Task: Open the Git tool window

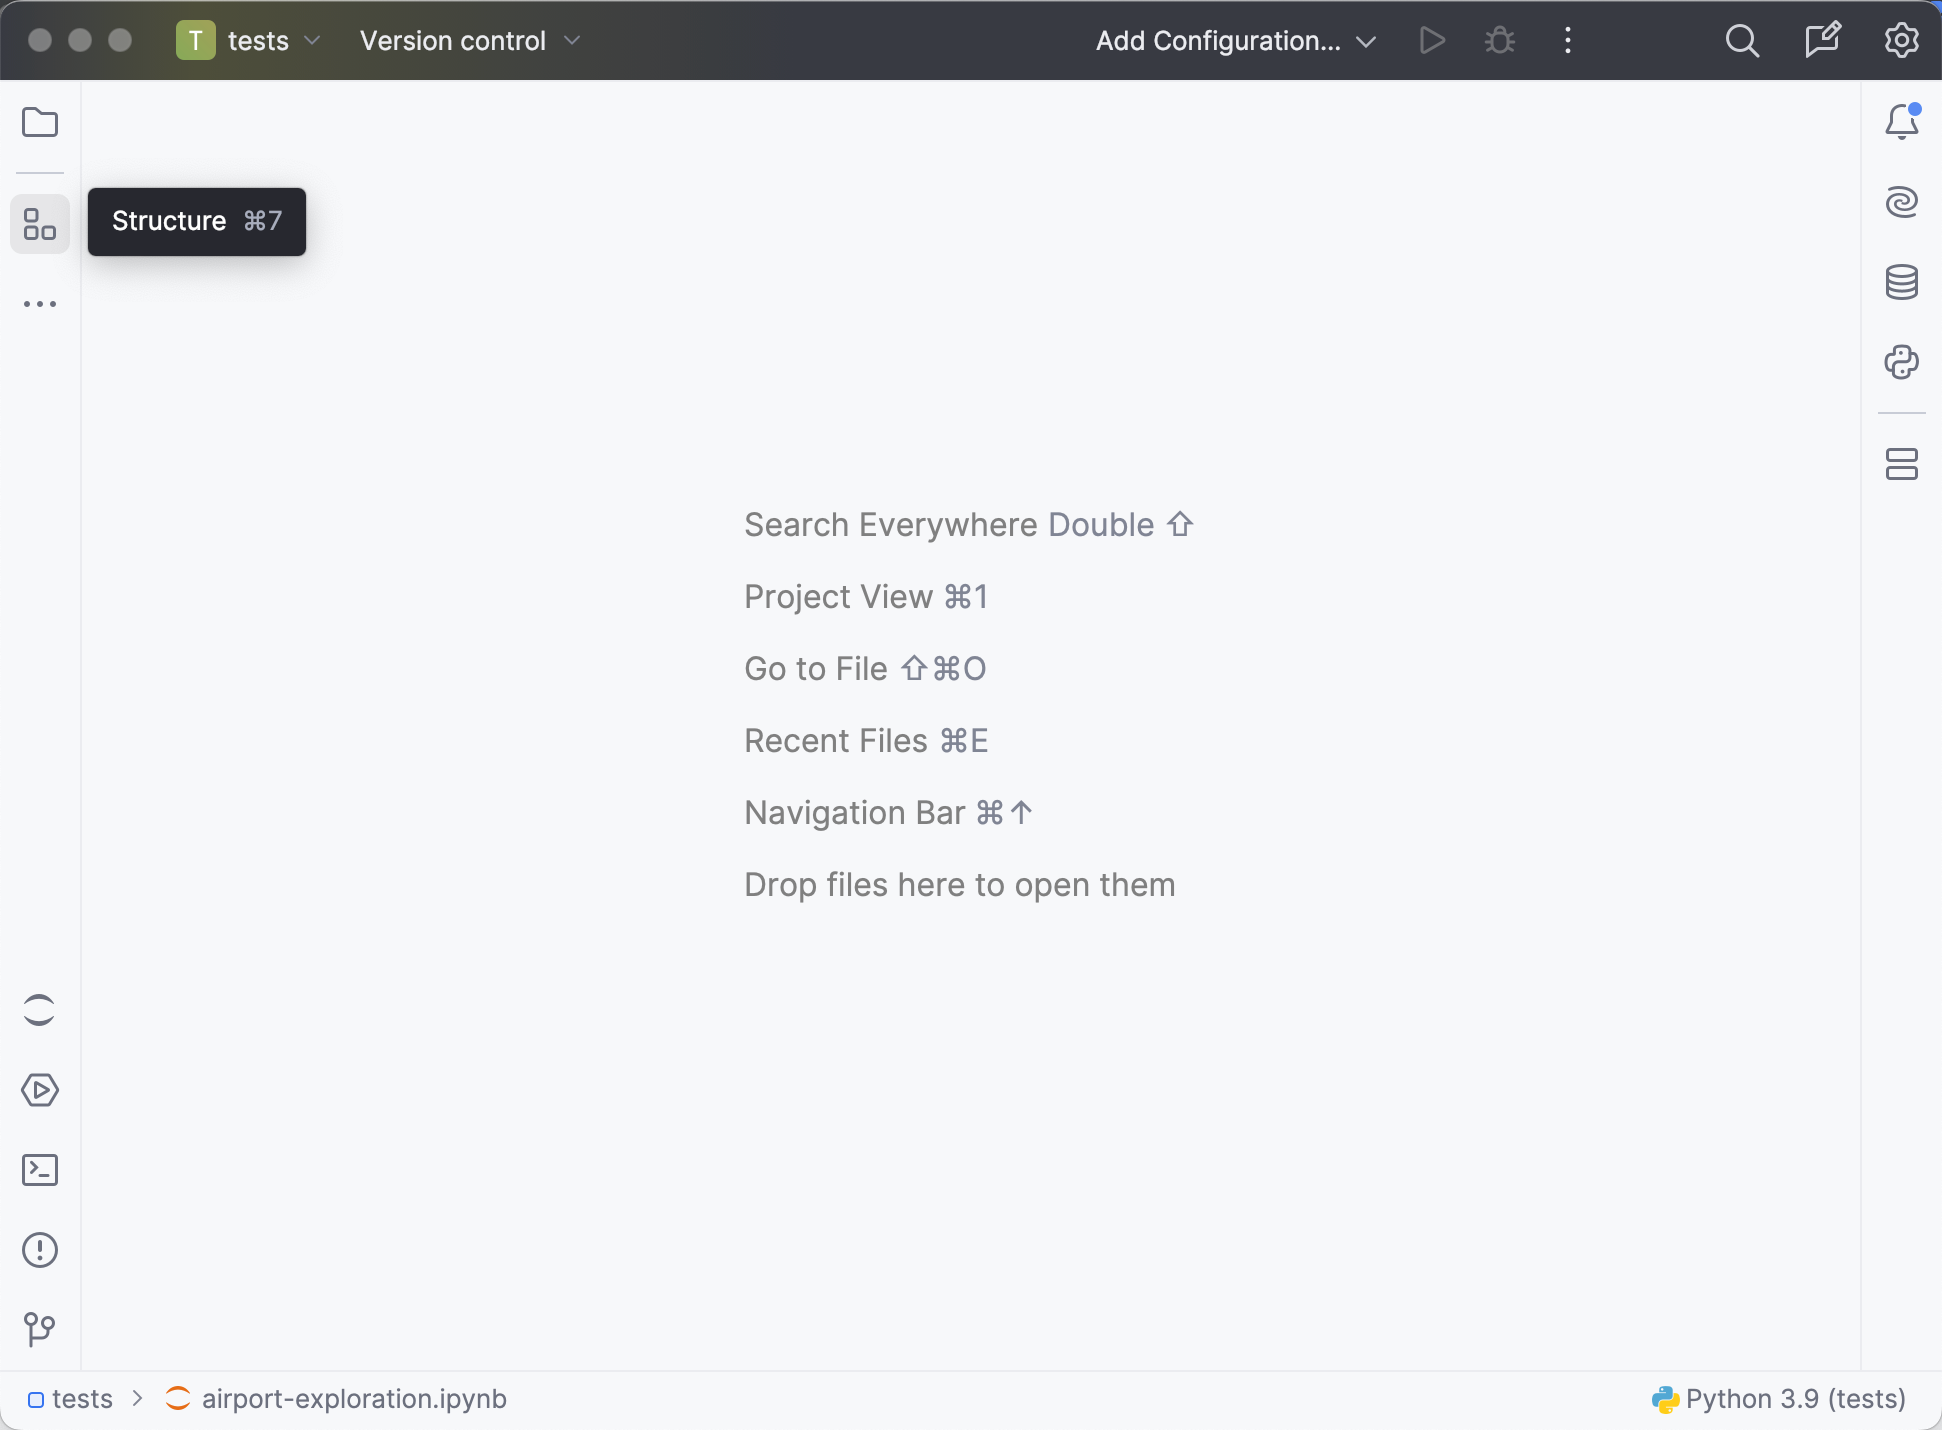Action: click(40, 1330)
